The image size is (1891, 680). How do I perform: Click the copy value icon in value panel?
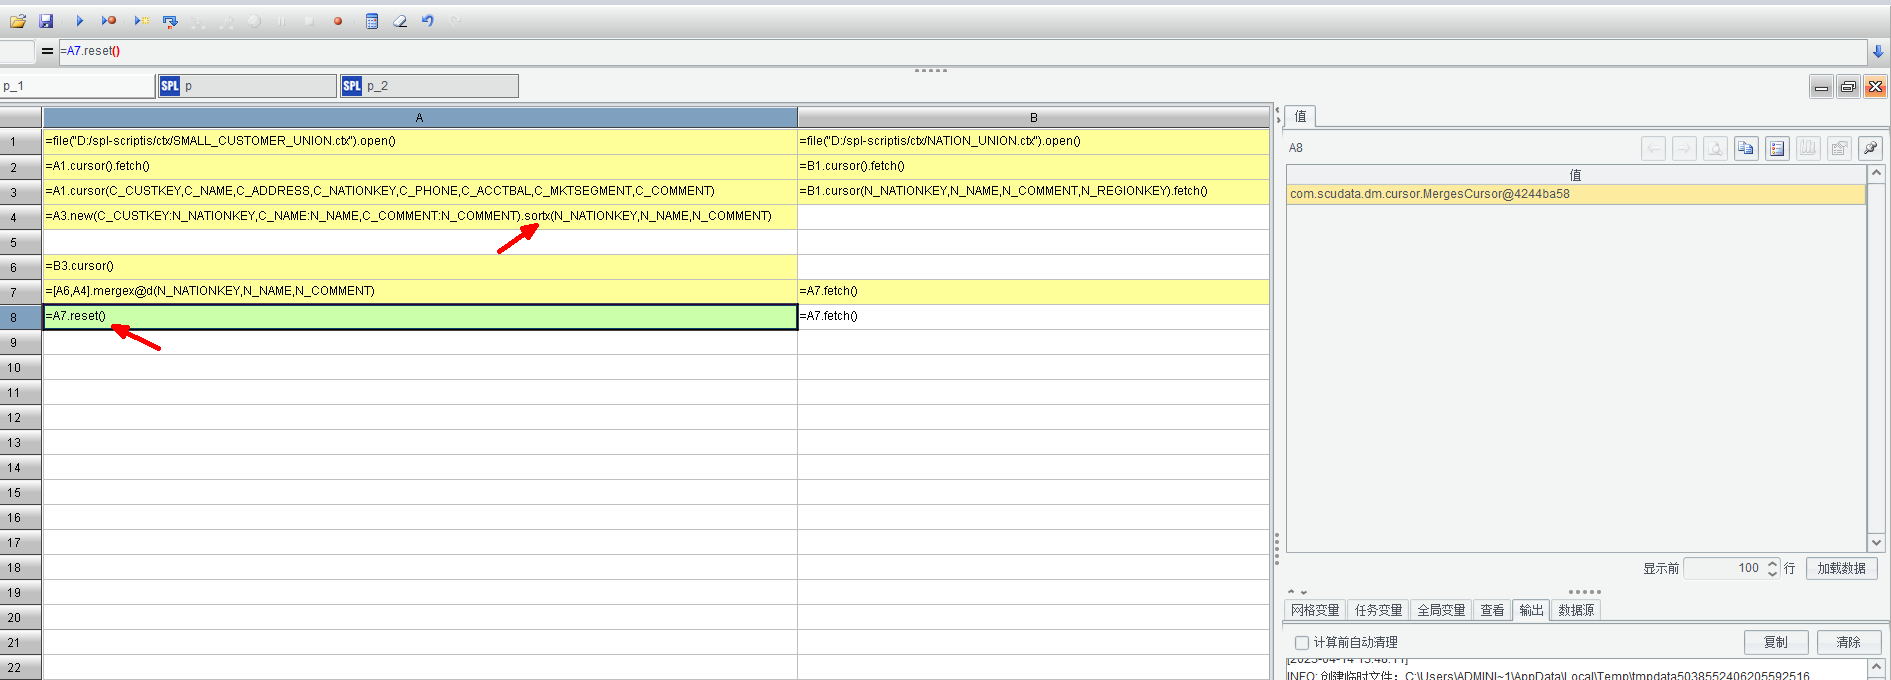[1746, 149]
